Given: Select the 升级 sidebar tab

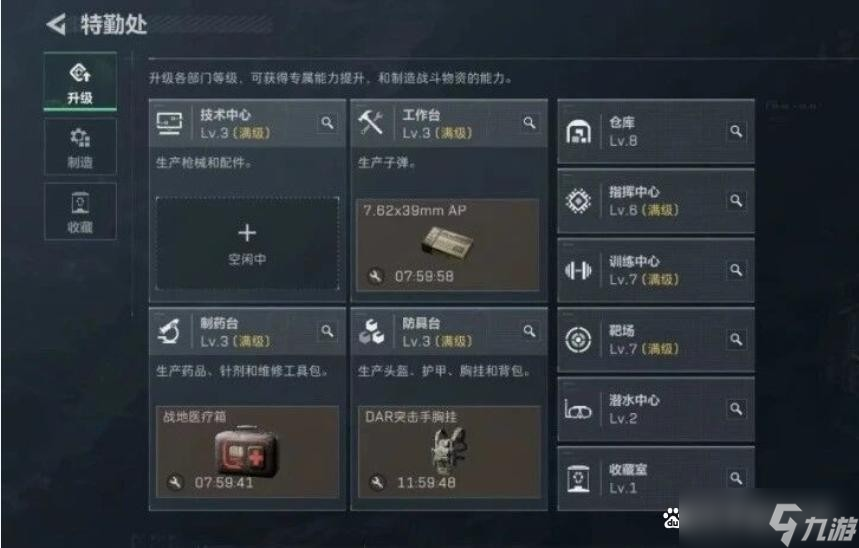Looking at the screenshot, I should point(80,82).
